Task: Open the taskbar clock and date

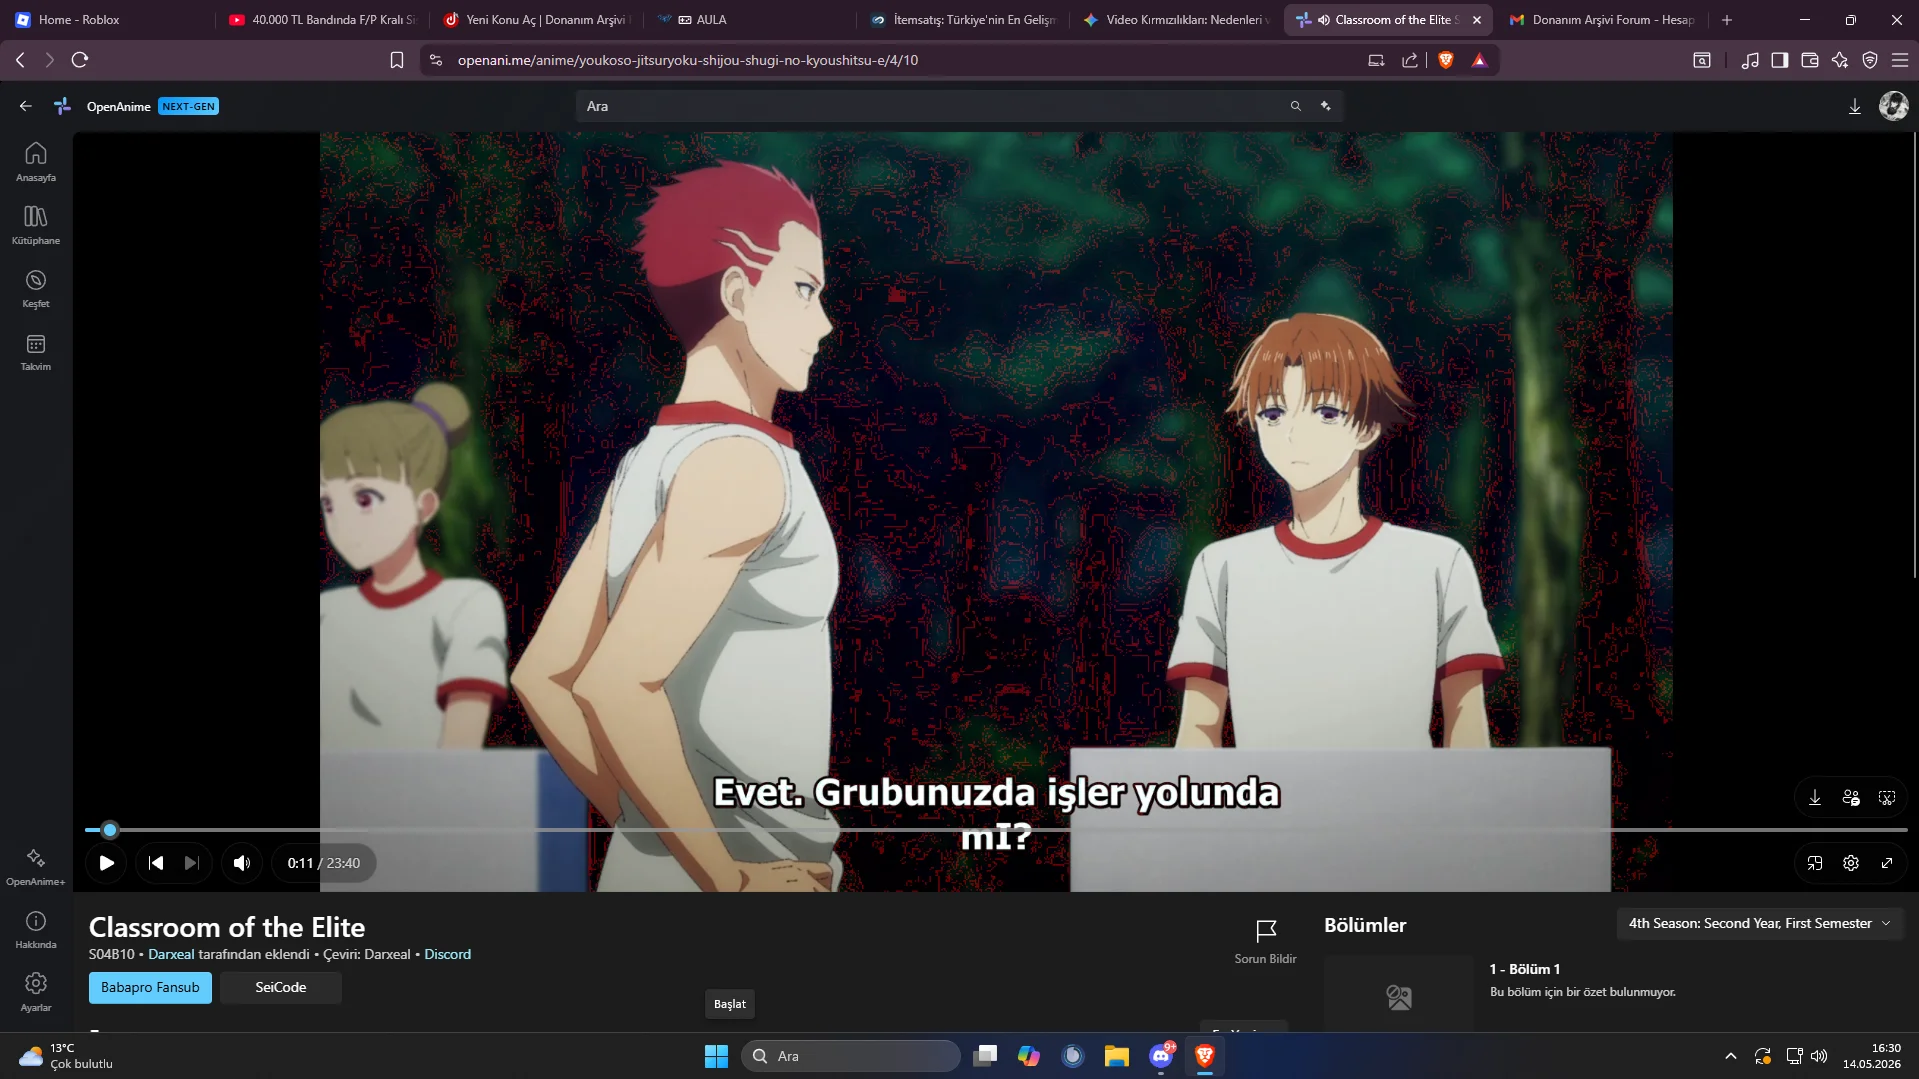Action: 1872,1056
